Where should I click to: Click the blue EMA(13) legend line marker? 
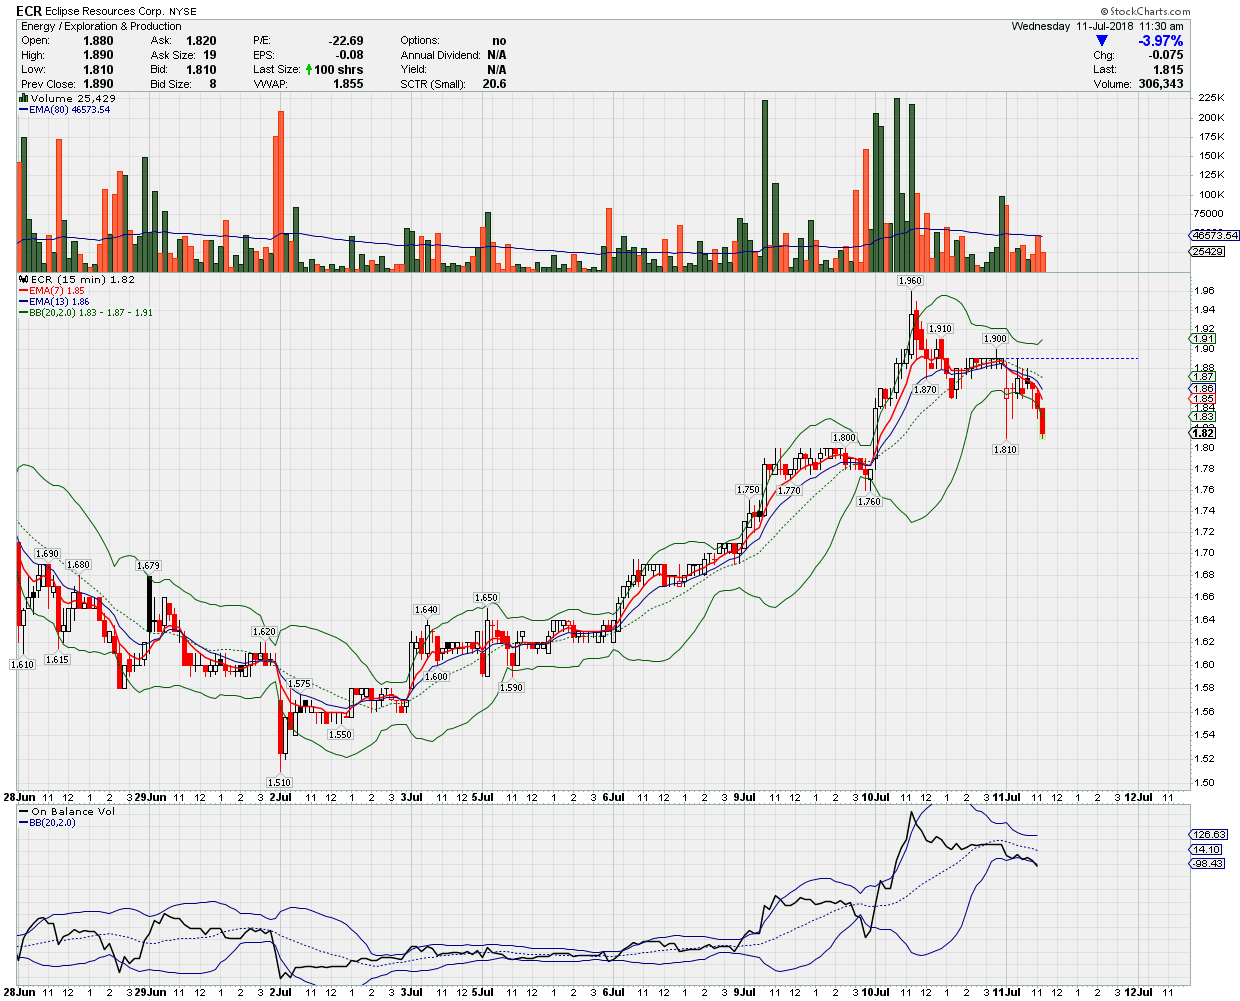(24, 302)
